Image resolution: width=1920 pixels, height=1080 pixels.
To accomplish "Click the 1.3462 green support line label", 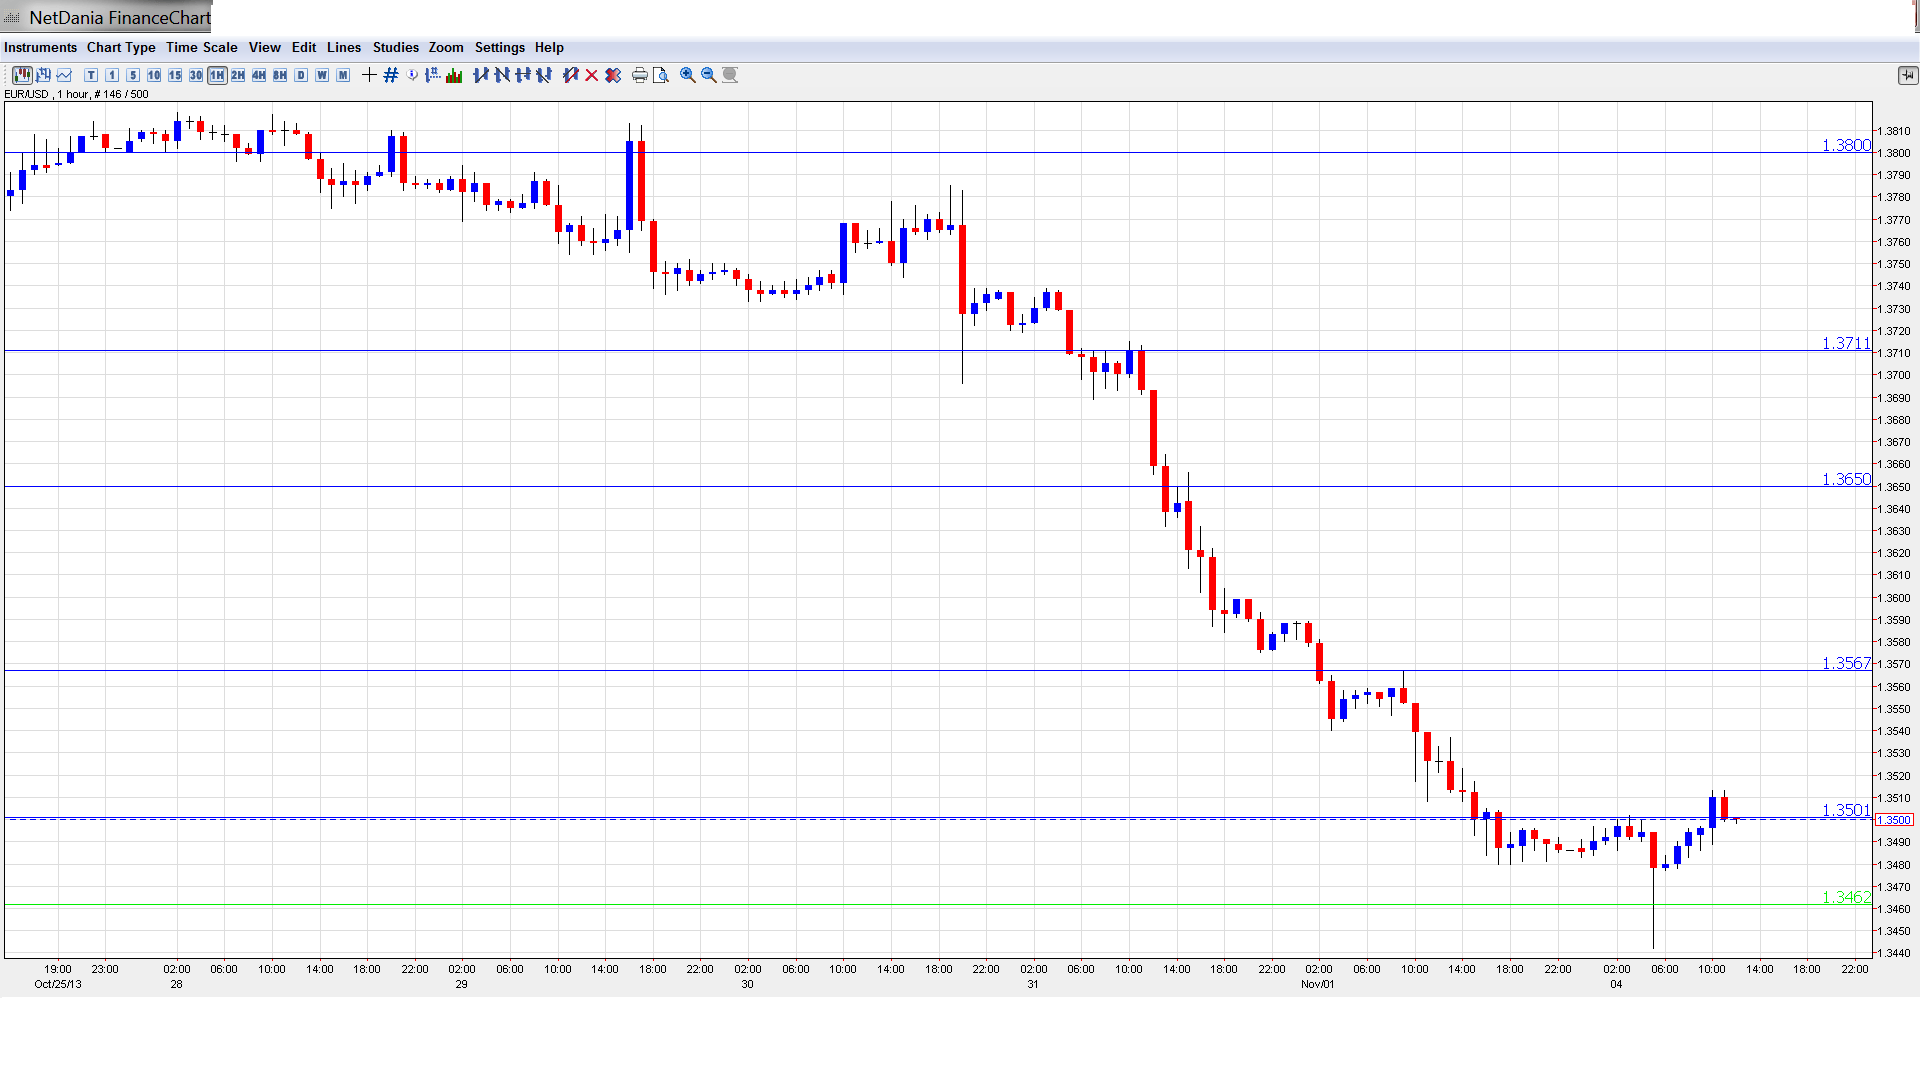I will (1845, 897).
